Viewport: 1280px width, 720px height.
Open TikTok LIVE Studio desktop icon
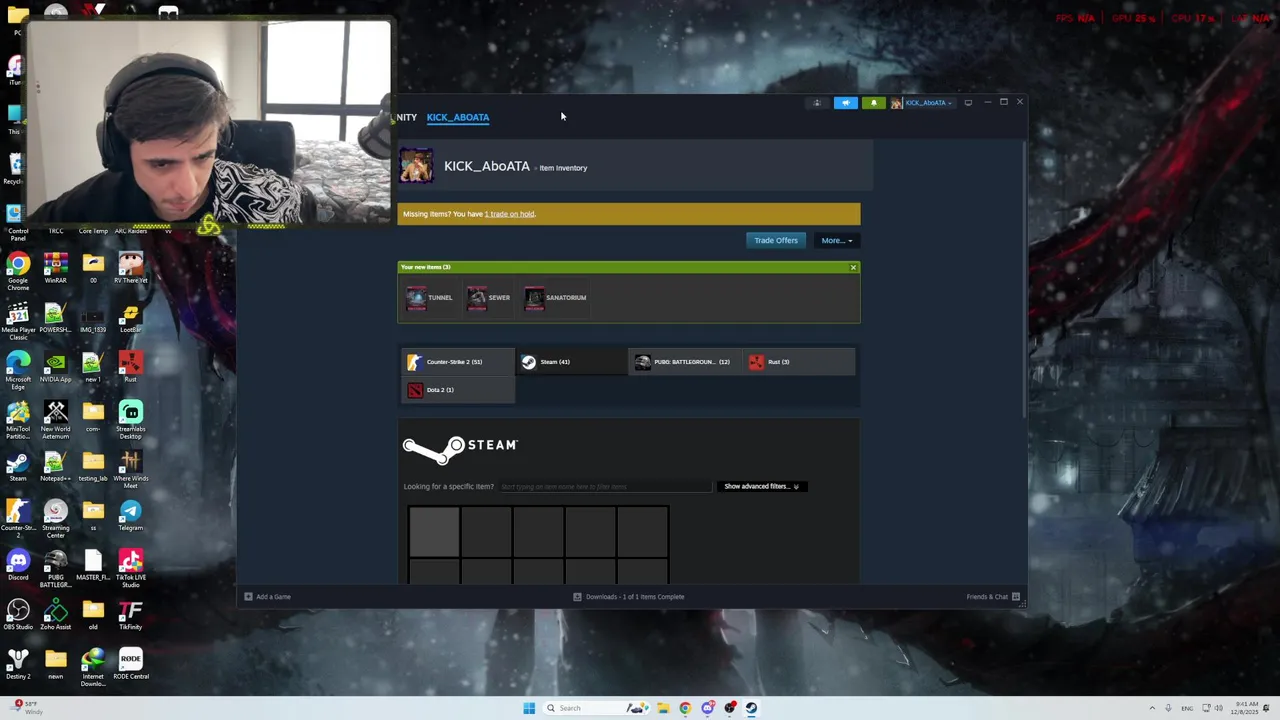(x=130, y=569)
